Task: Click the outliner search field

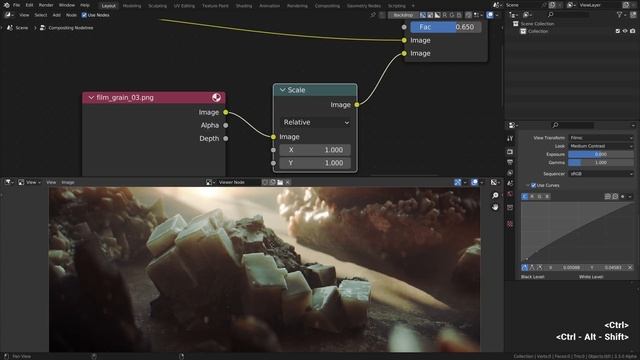Action: pyautogui.click(x=568, y=15)
